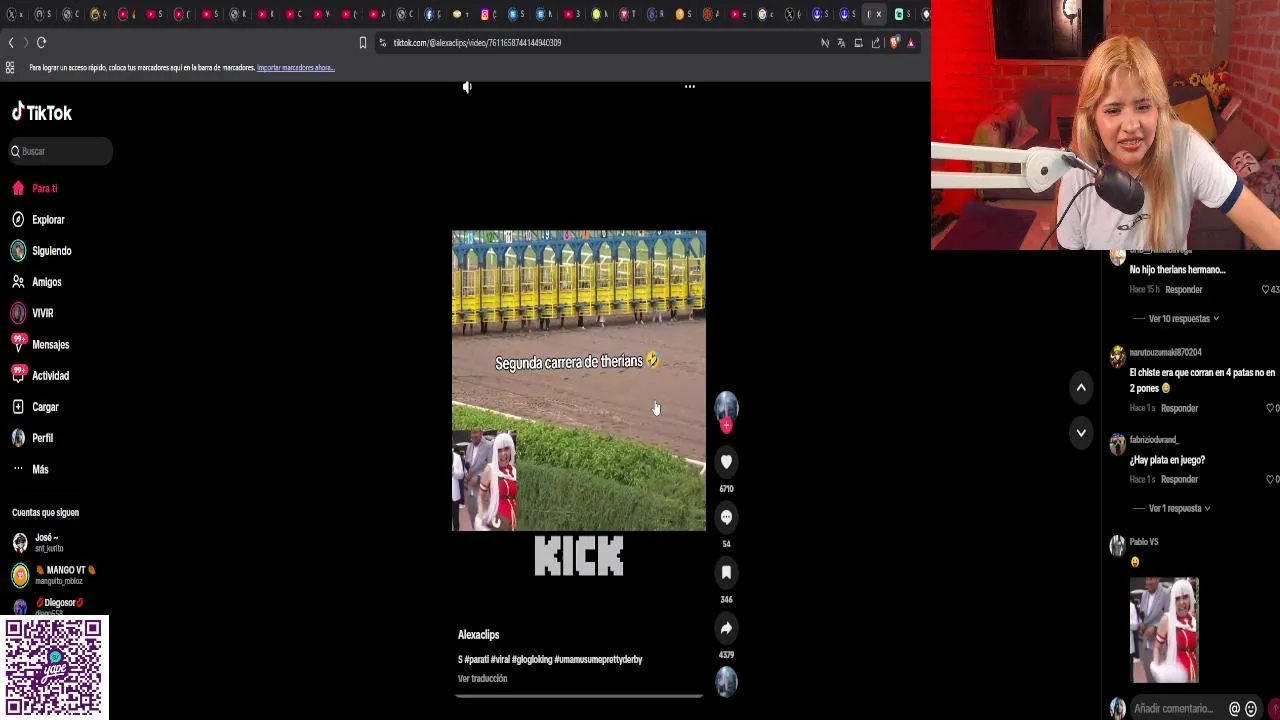Viewport: 1280px width, 720px height.
Task: Open the Brave shields lion icon
Action: (x=894, y=43)
